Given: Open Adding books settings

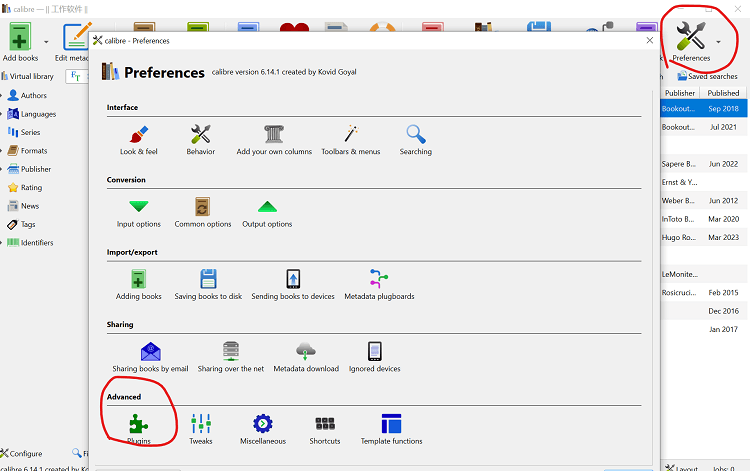Looking at the screenshot, I should click(139, 285).
